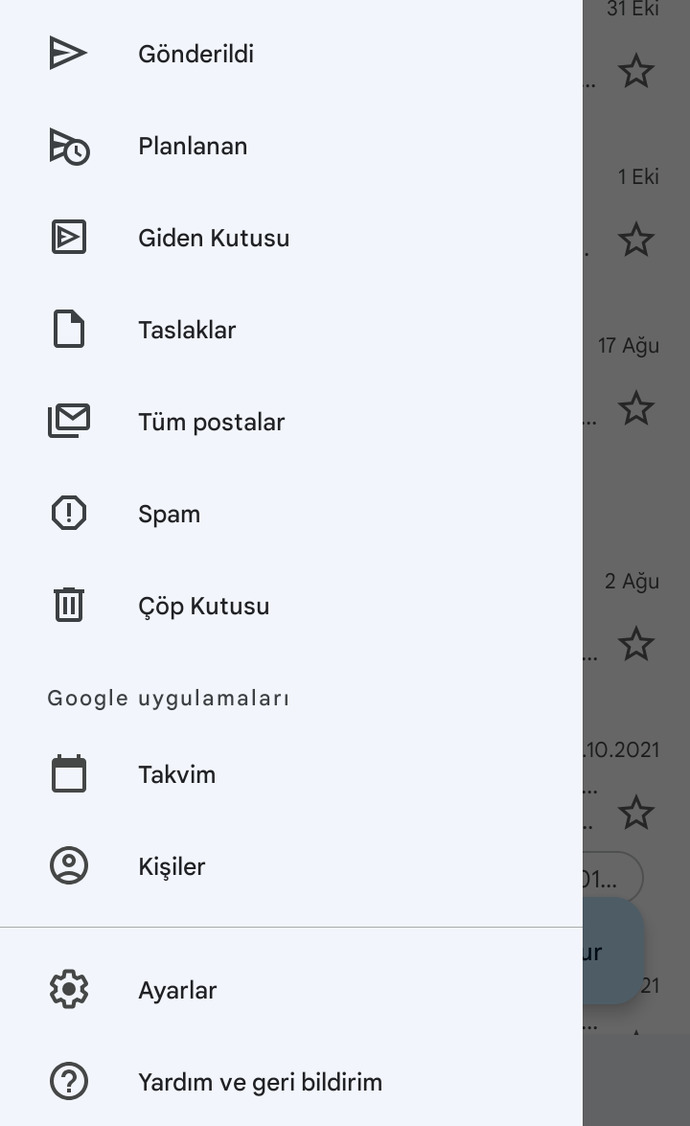Launch Kişiler app
This screenshot has height=1126, width=690.
point(291,866)
